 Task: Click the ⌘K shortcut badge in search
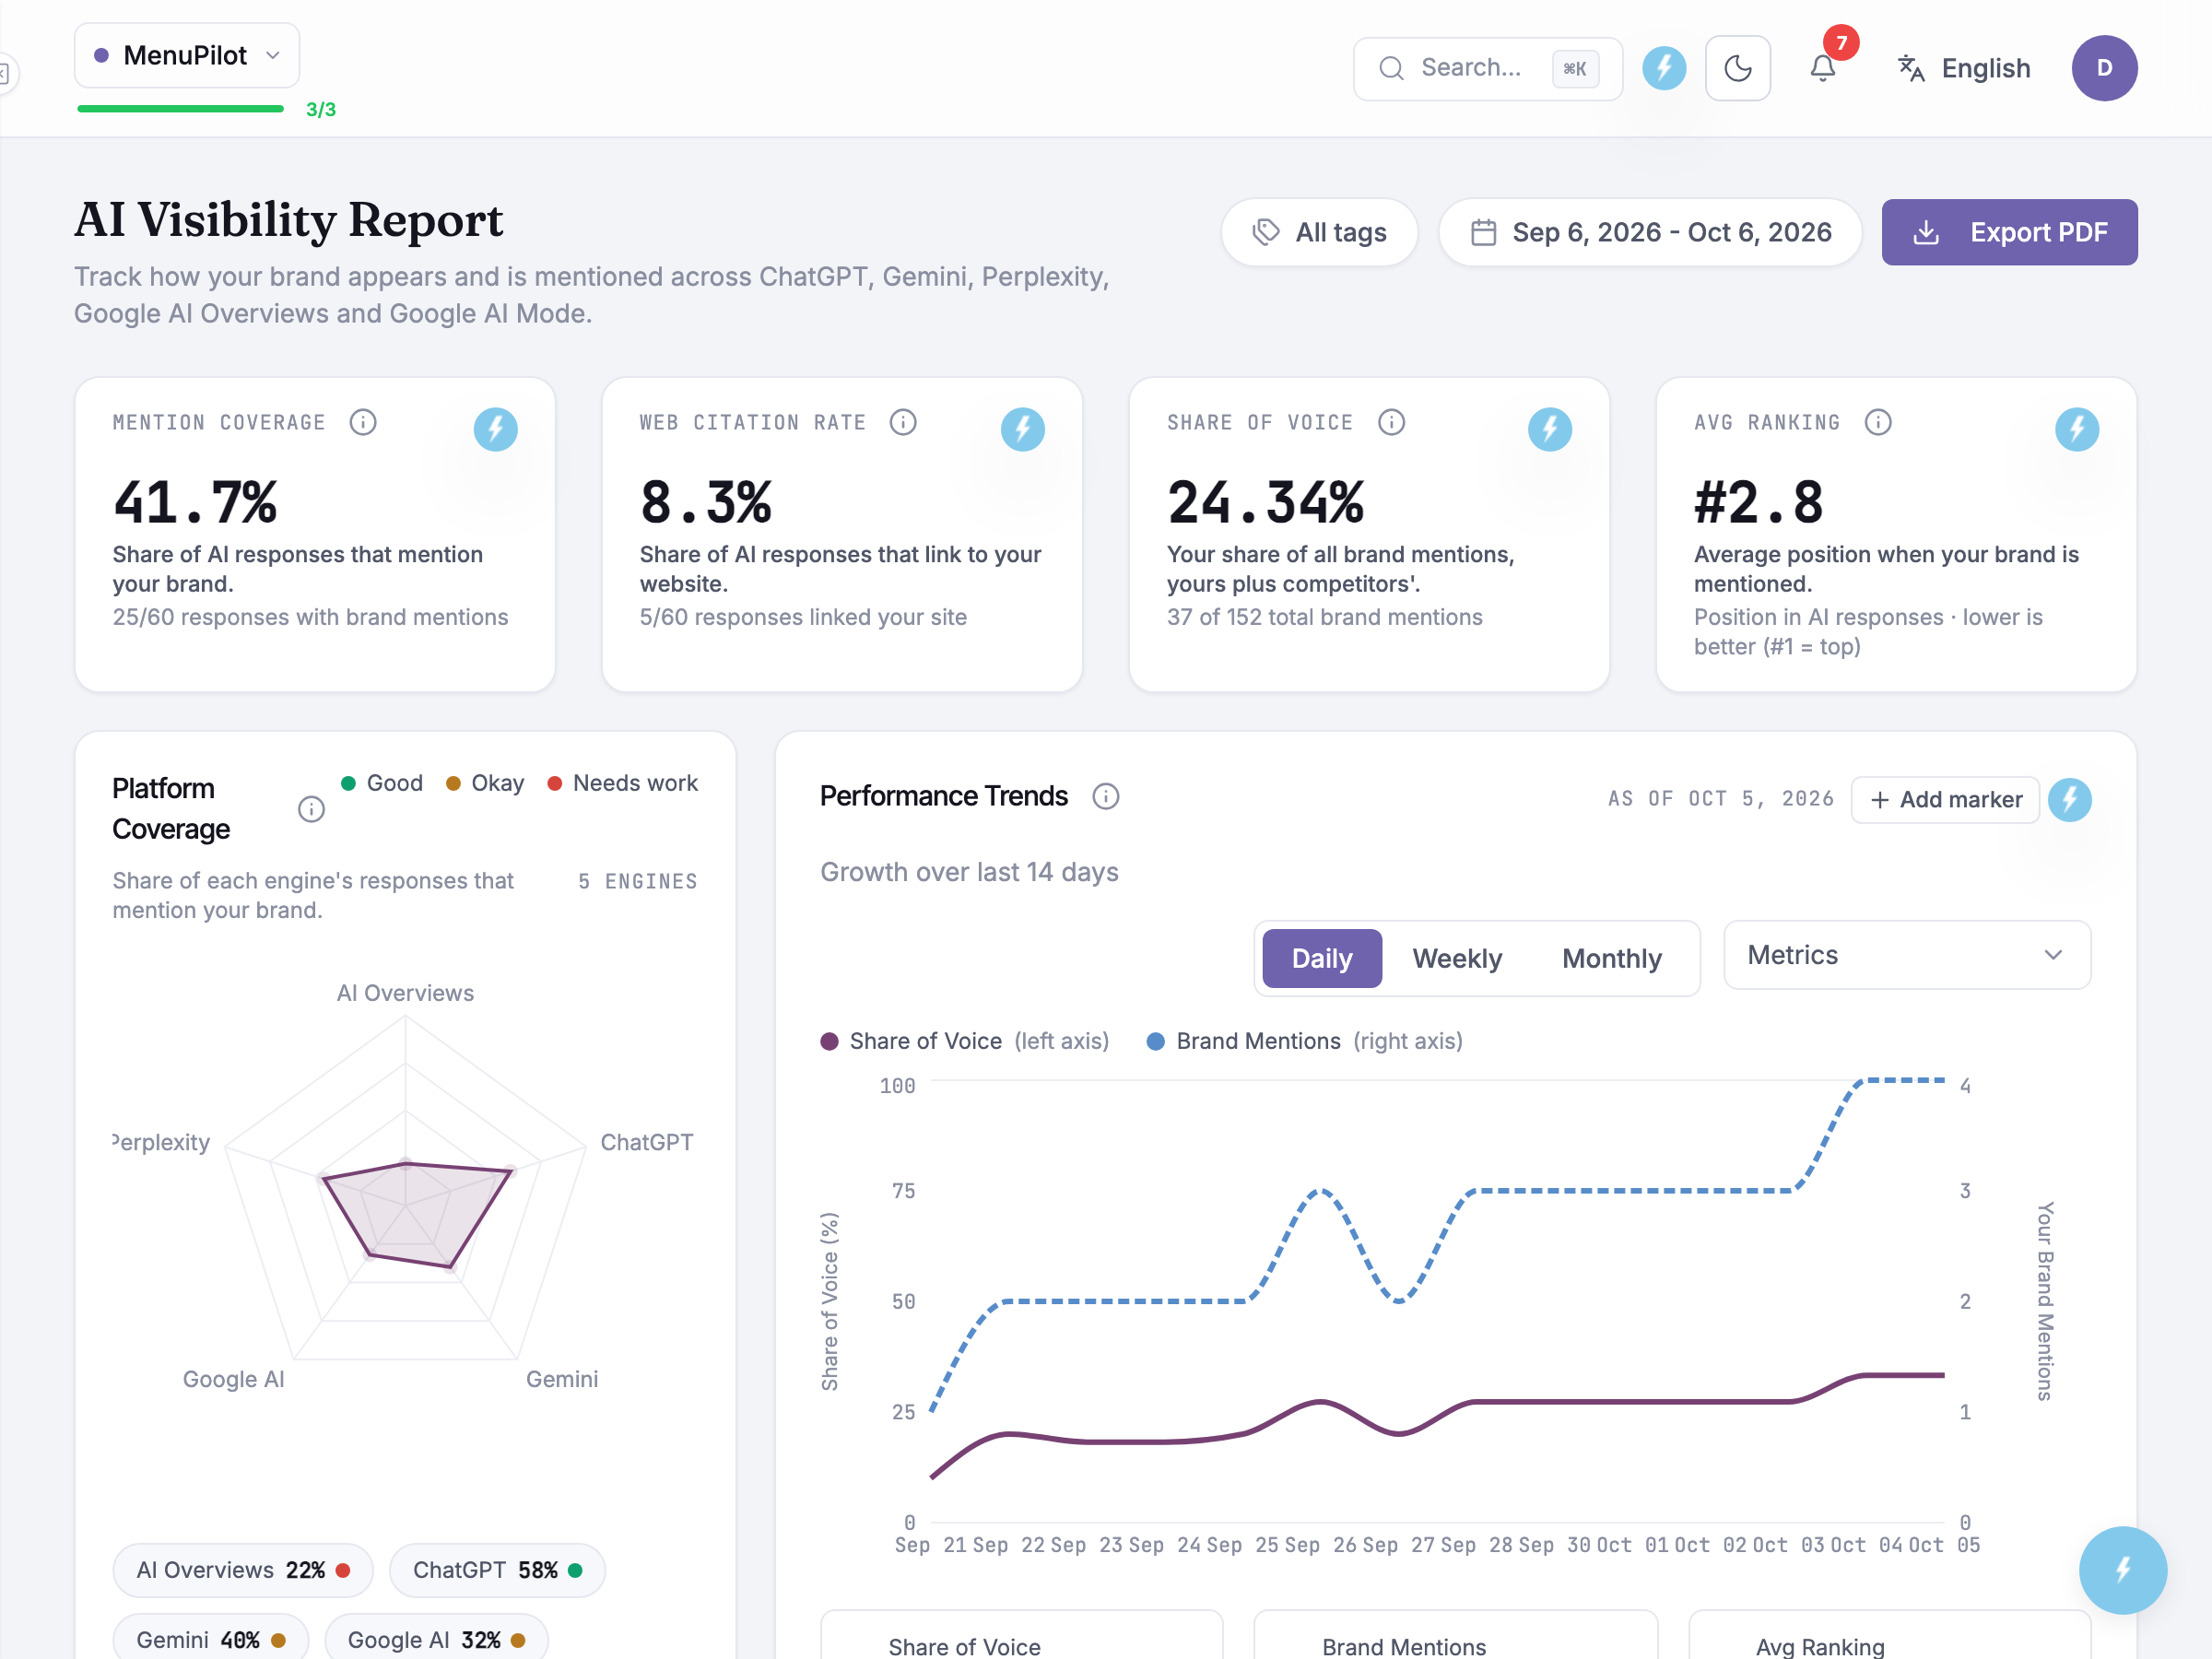[1575, 68]
